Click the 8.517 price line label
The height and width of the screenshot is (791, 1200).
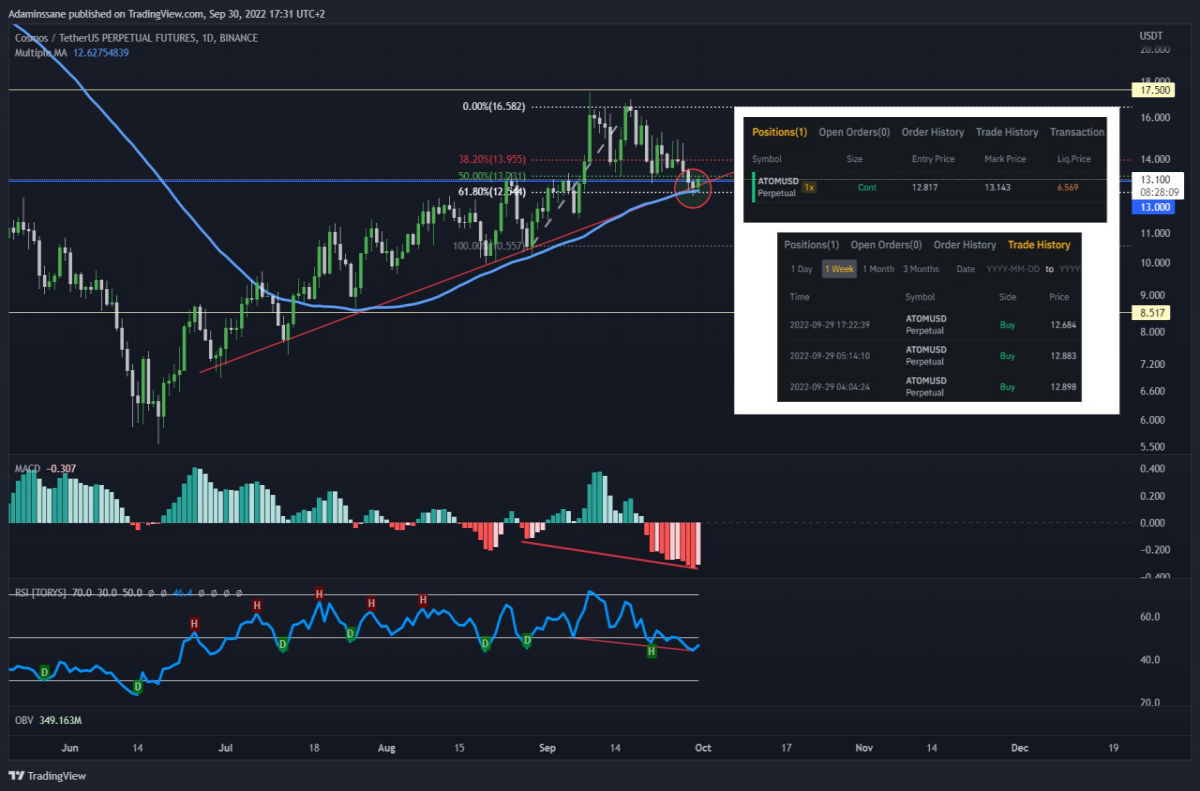click(1153, 312)
